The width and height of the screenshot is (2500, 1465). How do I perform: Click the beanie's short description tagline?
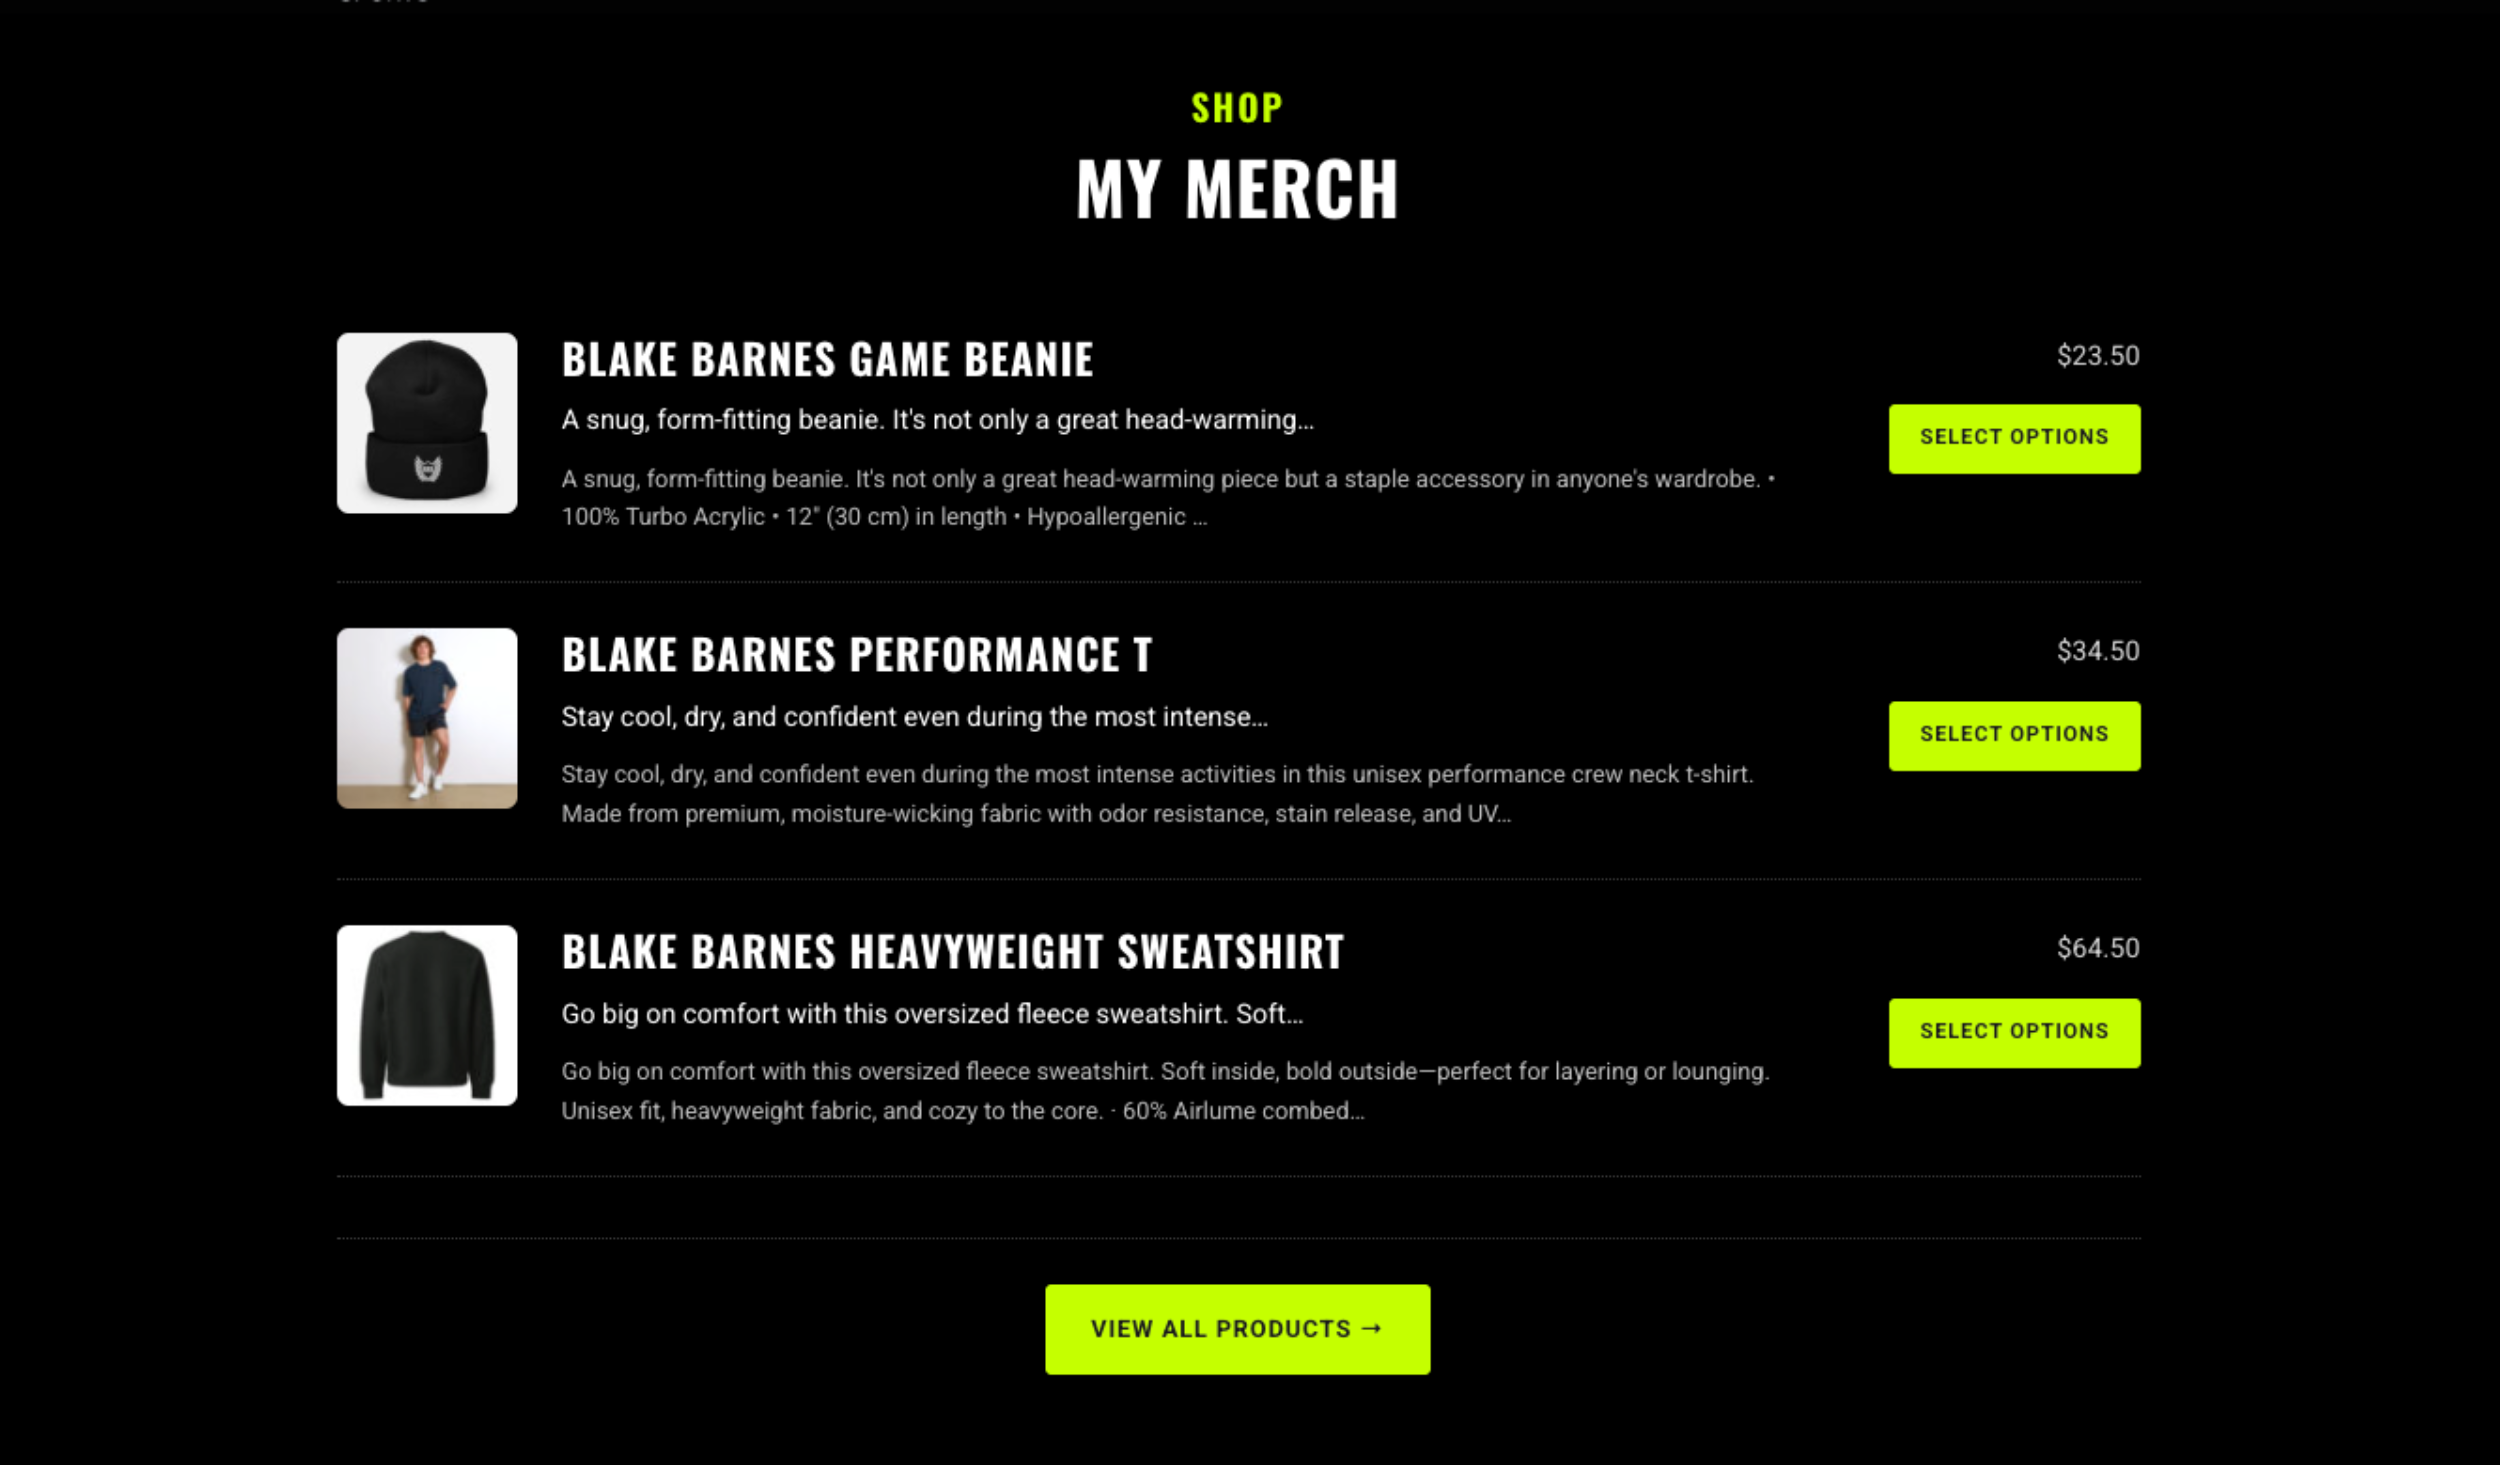point(938,420)
